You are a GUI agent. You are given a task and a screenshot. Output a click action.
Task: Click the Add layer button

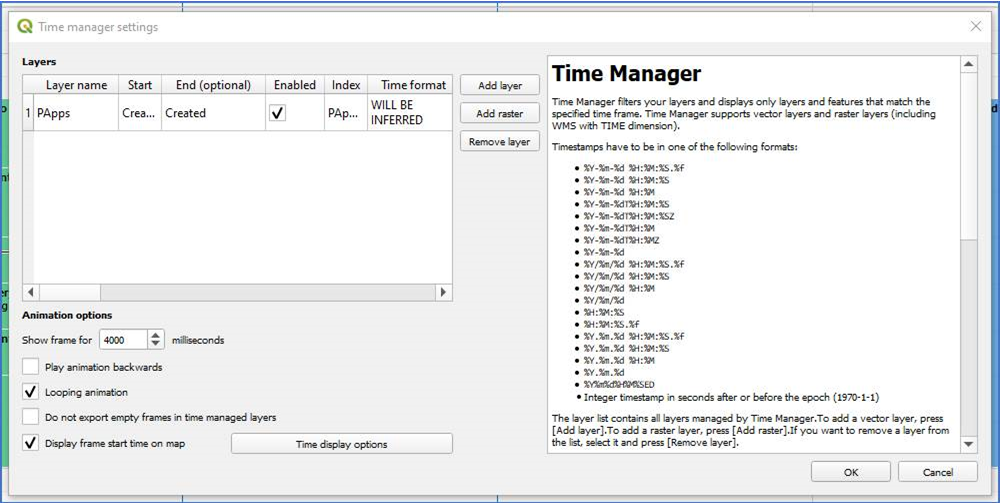(500, 86)
